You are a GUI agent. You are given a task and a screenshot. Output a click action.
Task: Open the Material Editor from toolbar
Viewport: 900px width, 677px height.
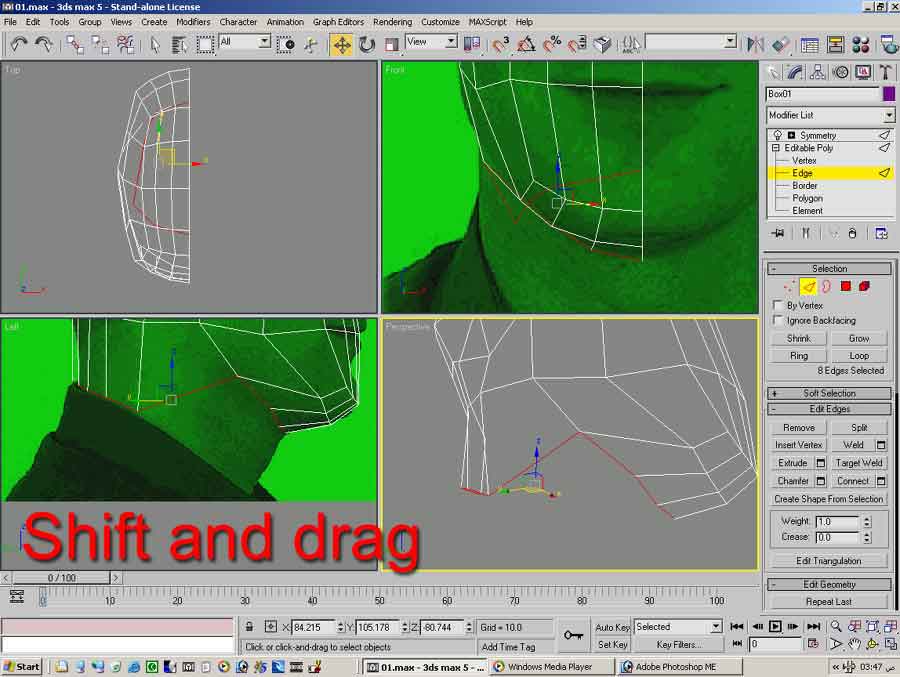click(x=860, y=44)
